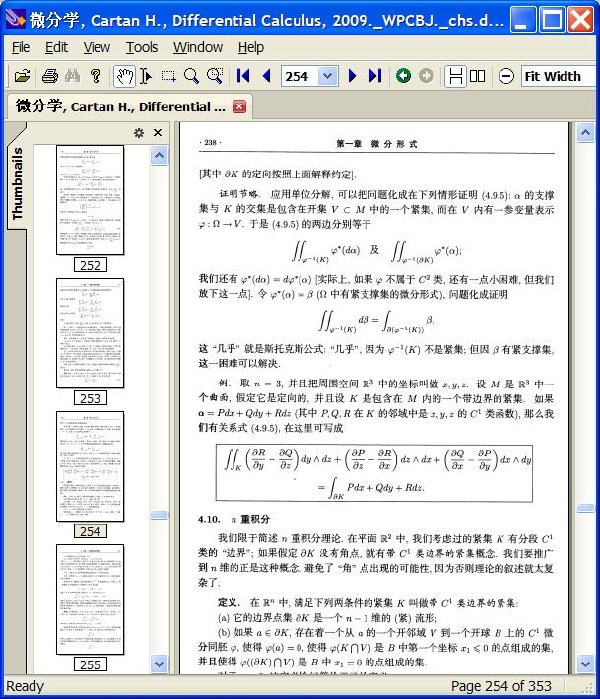Click the document vertical scrollbar handle
Image resolution: width=600 pixels, height=699 pixels.
point(585,508)
